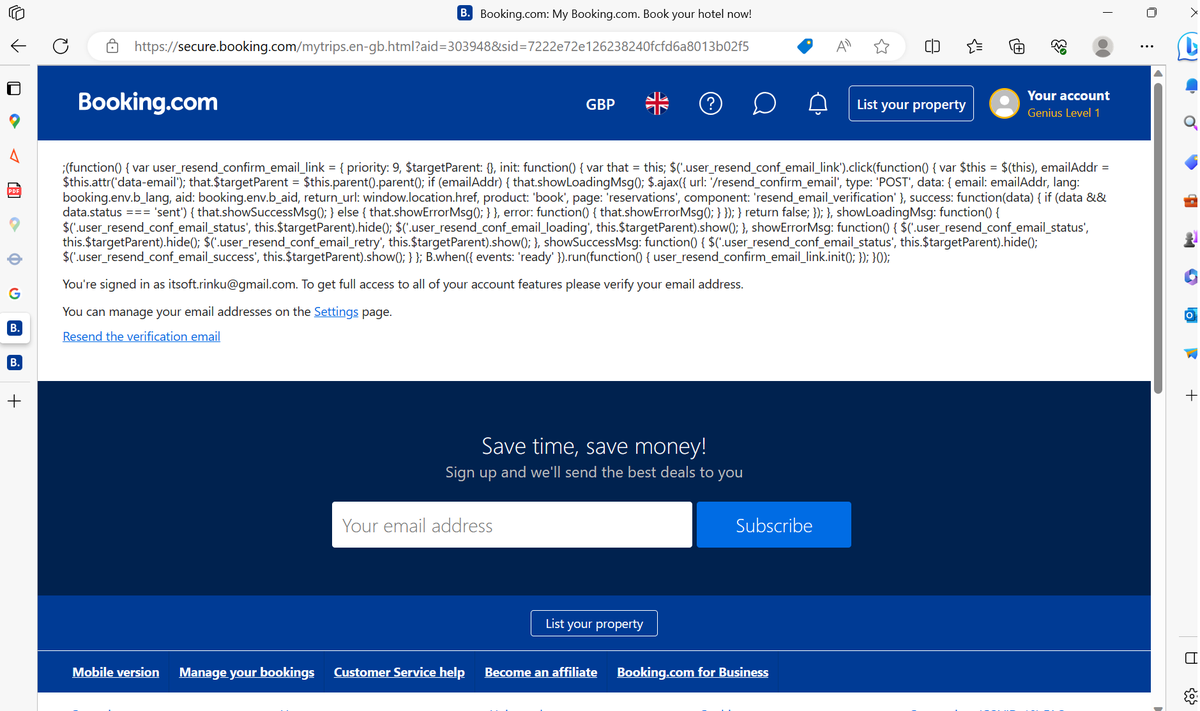
Task: Add a new tab with plus in vertical tabs
Action: click(14, 401)
